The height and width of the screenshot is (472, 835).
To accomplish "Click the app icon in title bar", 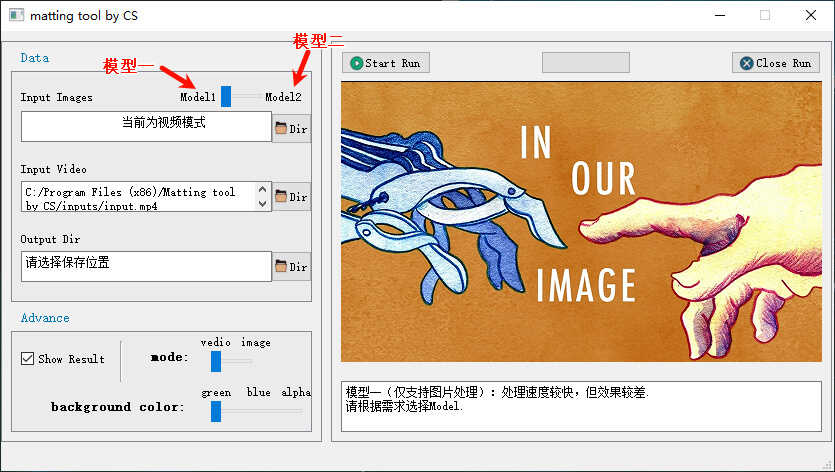I will pyautogui.click(x=16, y=15).
